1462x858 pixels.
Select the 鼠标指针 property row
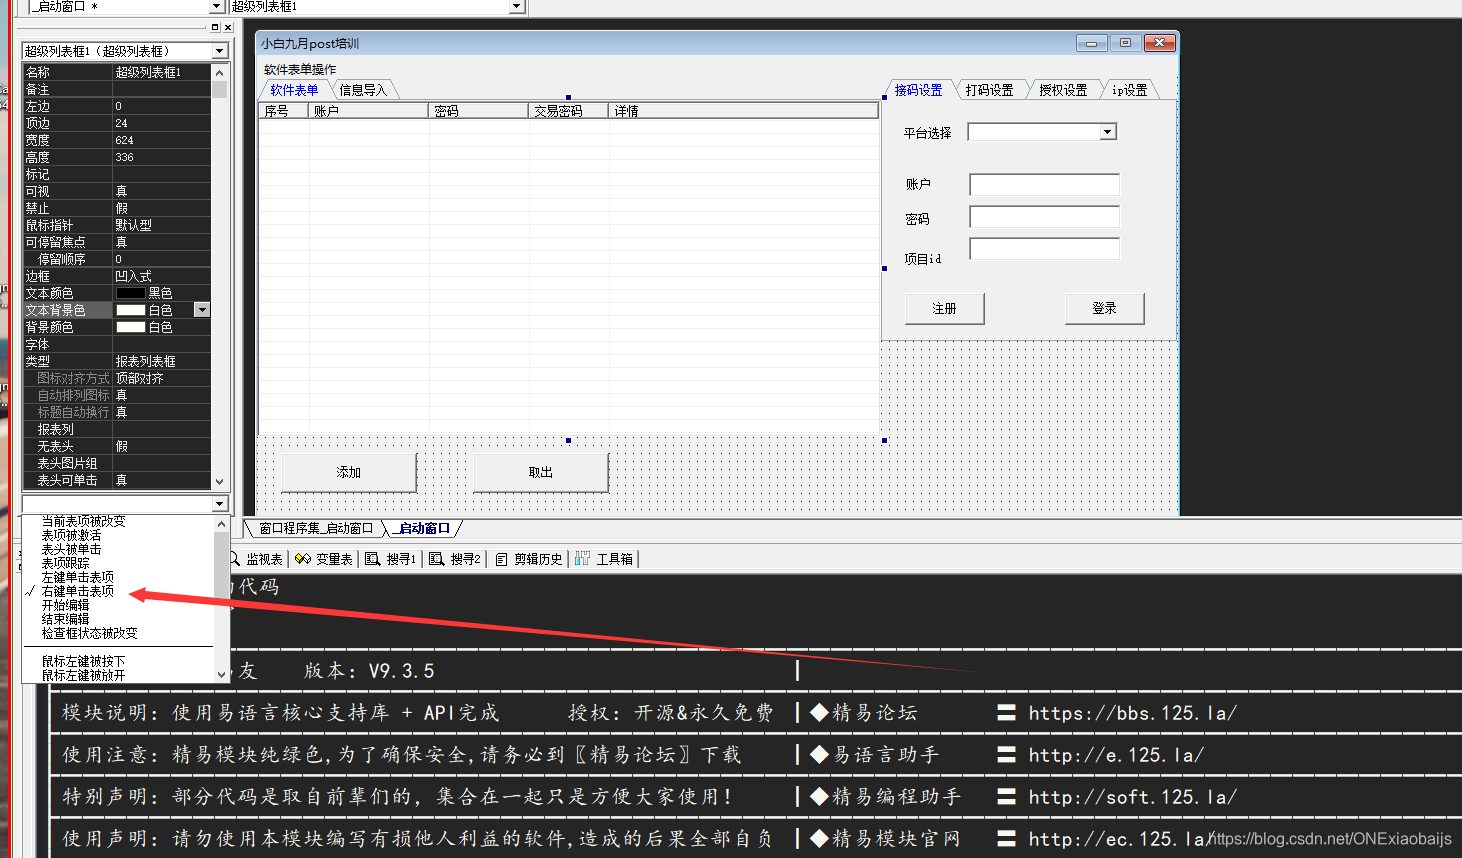[117, 225]
